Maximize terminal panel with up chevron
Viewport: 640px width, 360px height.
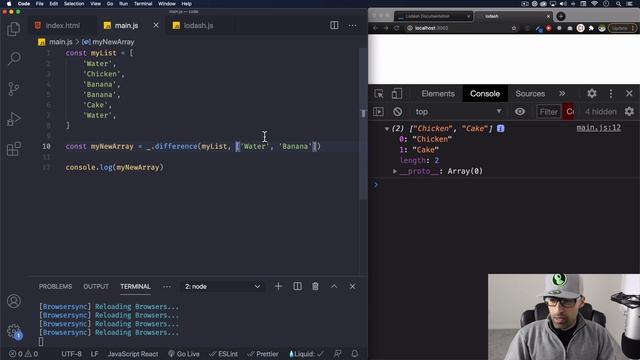(x=334, y=287)
